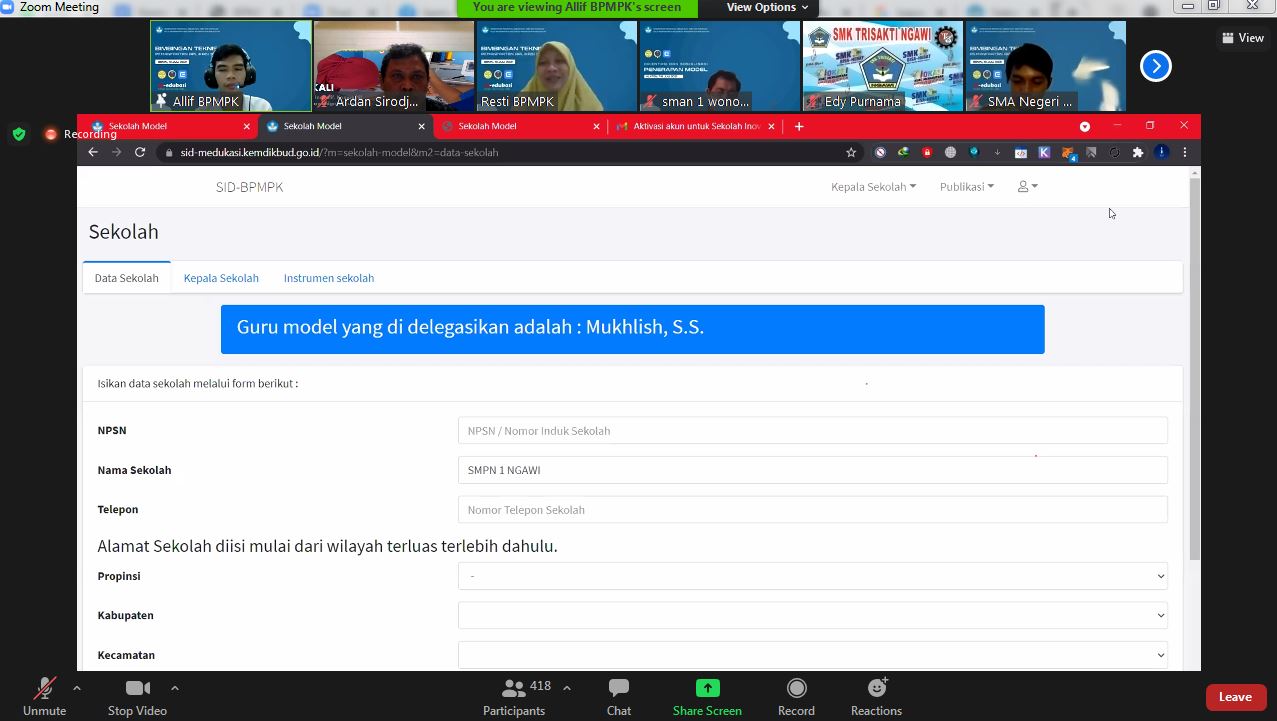Open audio options arrow beside Unmute
The height and width of the screenshot is (721, 1277).
point(77,688)
